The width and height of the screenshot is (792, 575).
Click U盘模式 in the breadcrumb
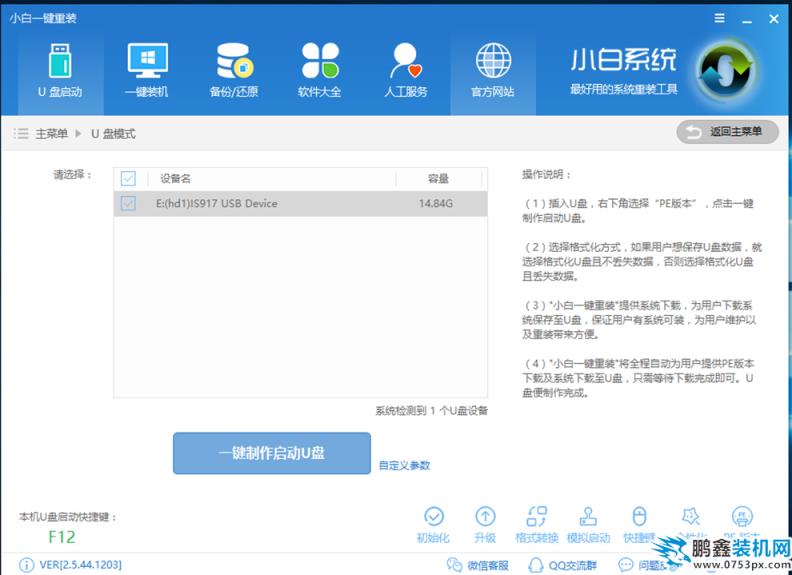pos(113,134)
